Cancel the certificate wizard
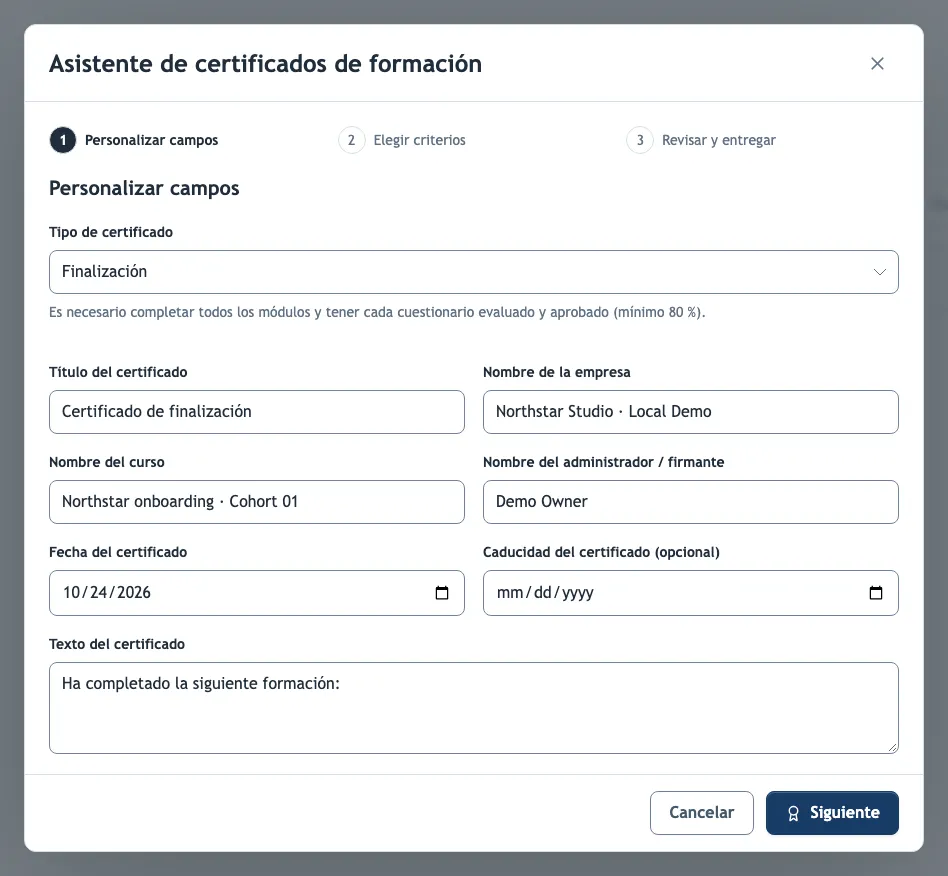 tap(701, 813)
